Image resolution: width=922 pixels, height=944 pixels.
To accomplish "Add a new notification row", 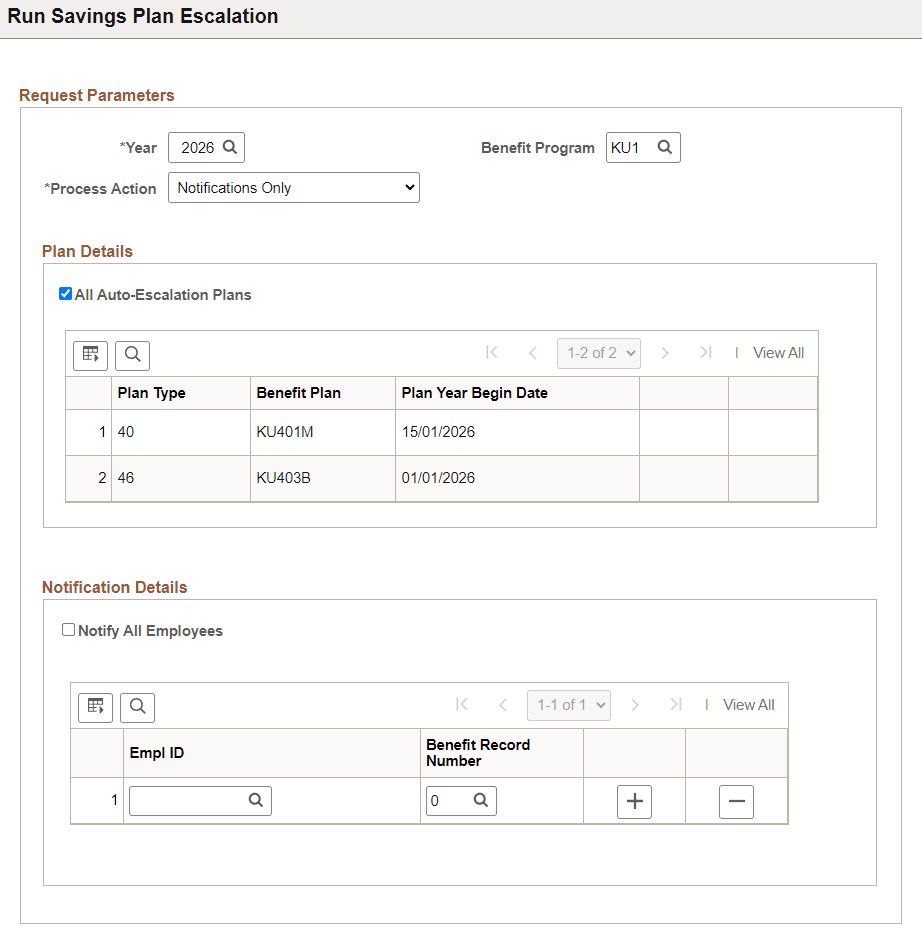I will [x=634, y=801].
